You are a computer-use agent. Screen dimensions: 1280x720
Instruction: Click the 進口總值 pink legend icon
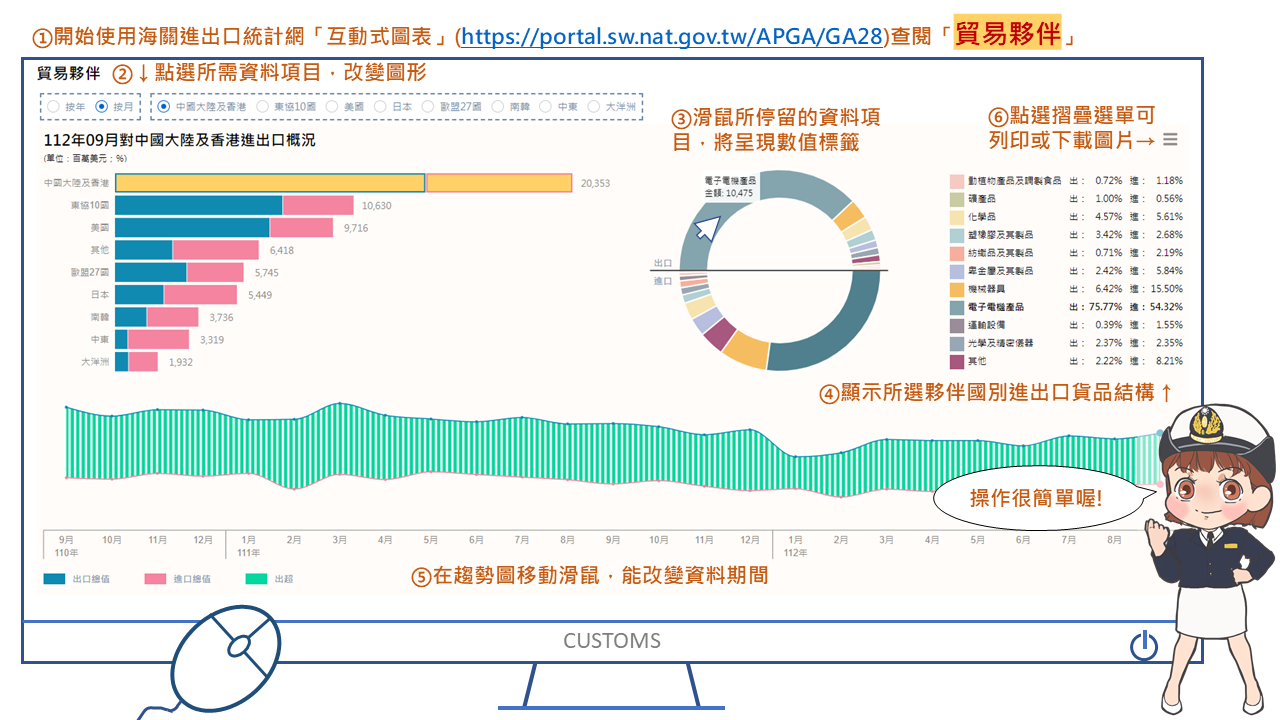(x=155, y=578)
